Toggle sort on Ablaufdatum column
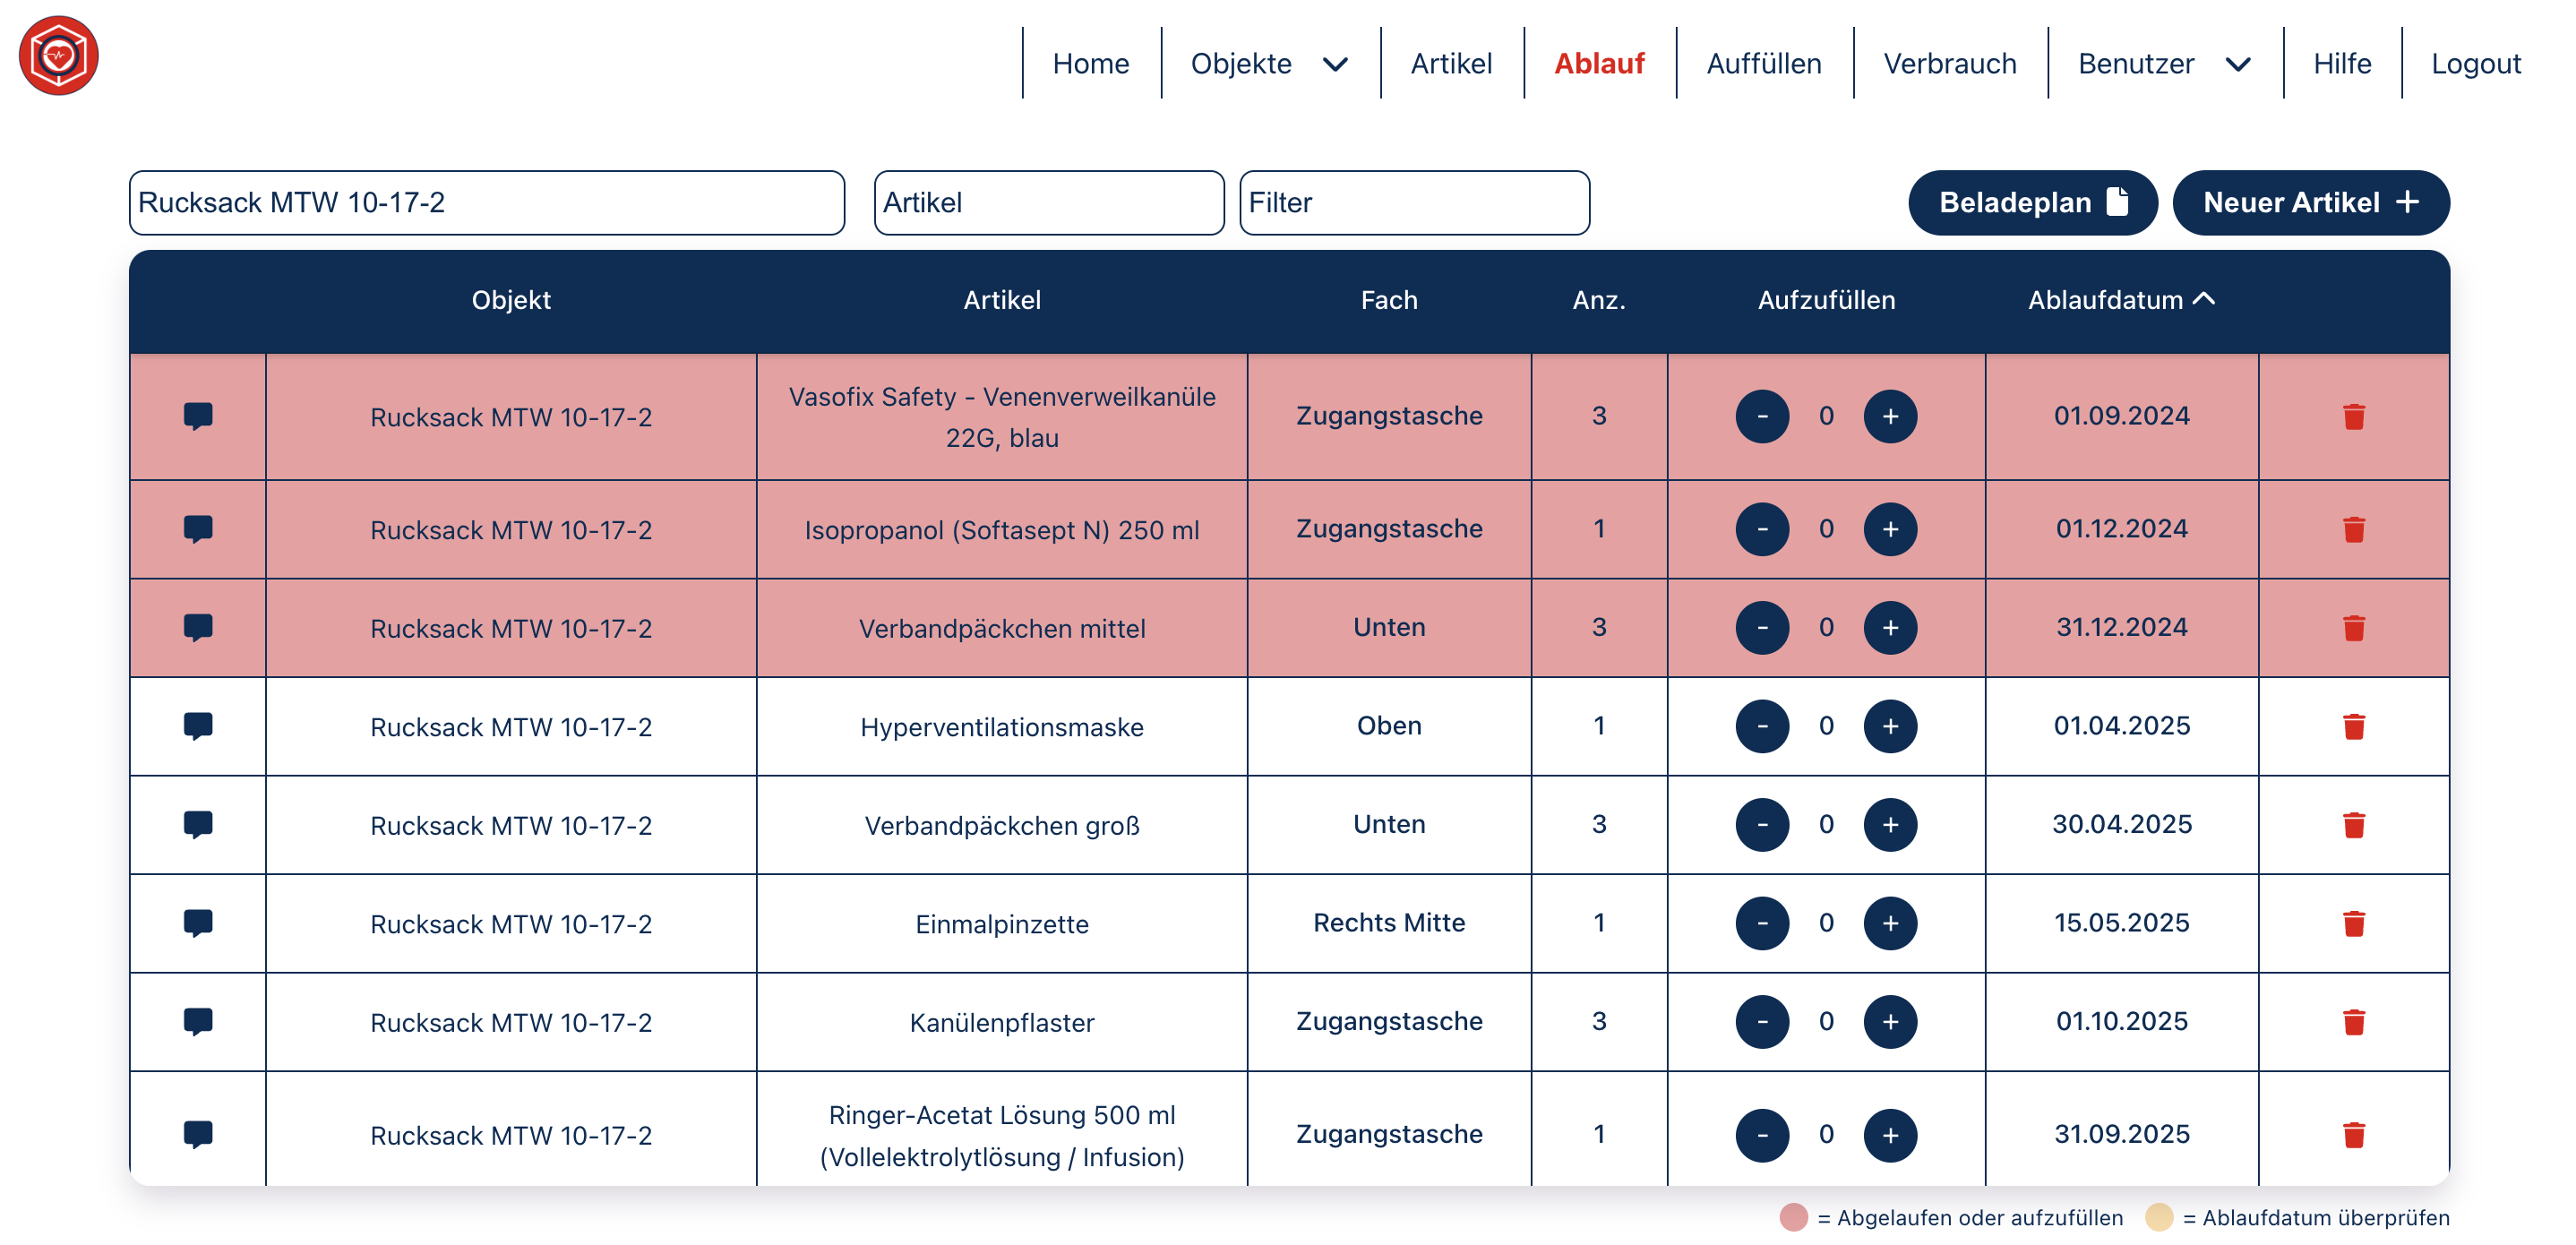 (x=2120, y=300)
